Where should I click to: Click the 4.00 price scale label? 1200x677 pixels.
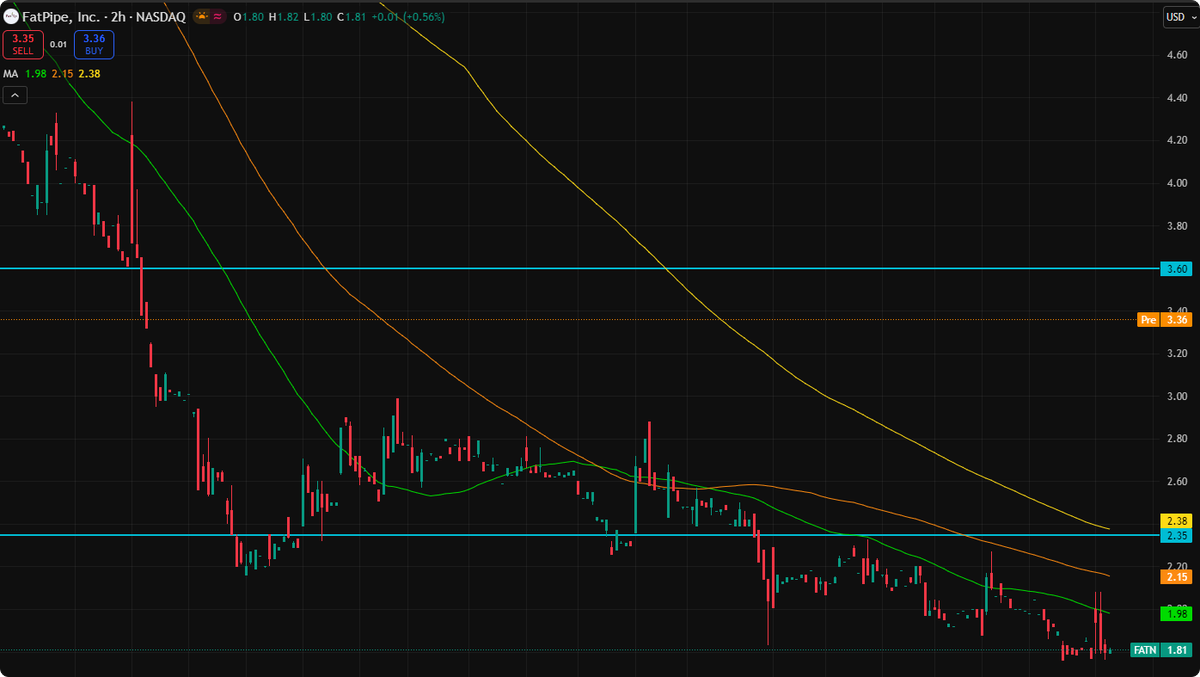click(x=1177, y=183)
